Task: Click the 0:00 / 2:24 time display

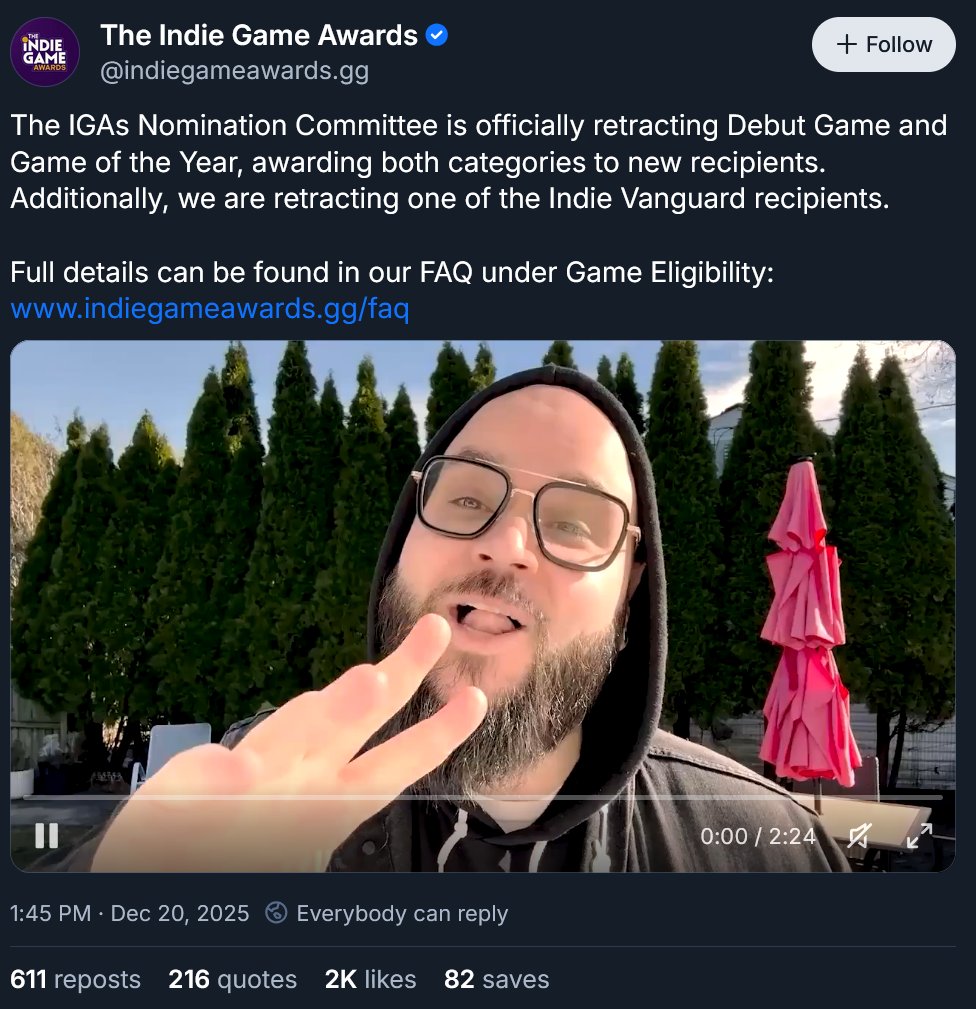Action: pos(758,836)
